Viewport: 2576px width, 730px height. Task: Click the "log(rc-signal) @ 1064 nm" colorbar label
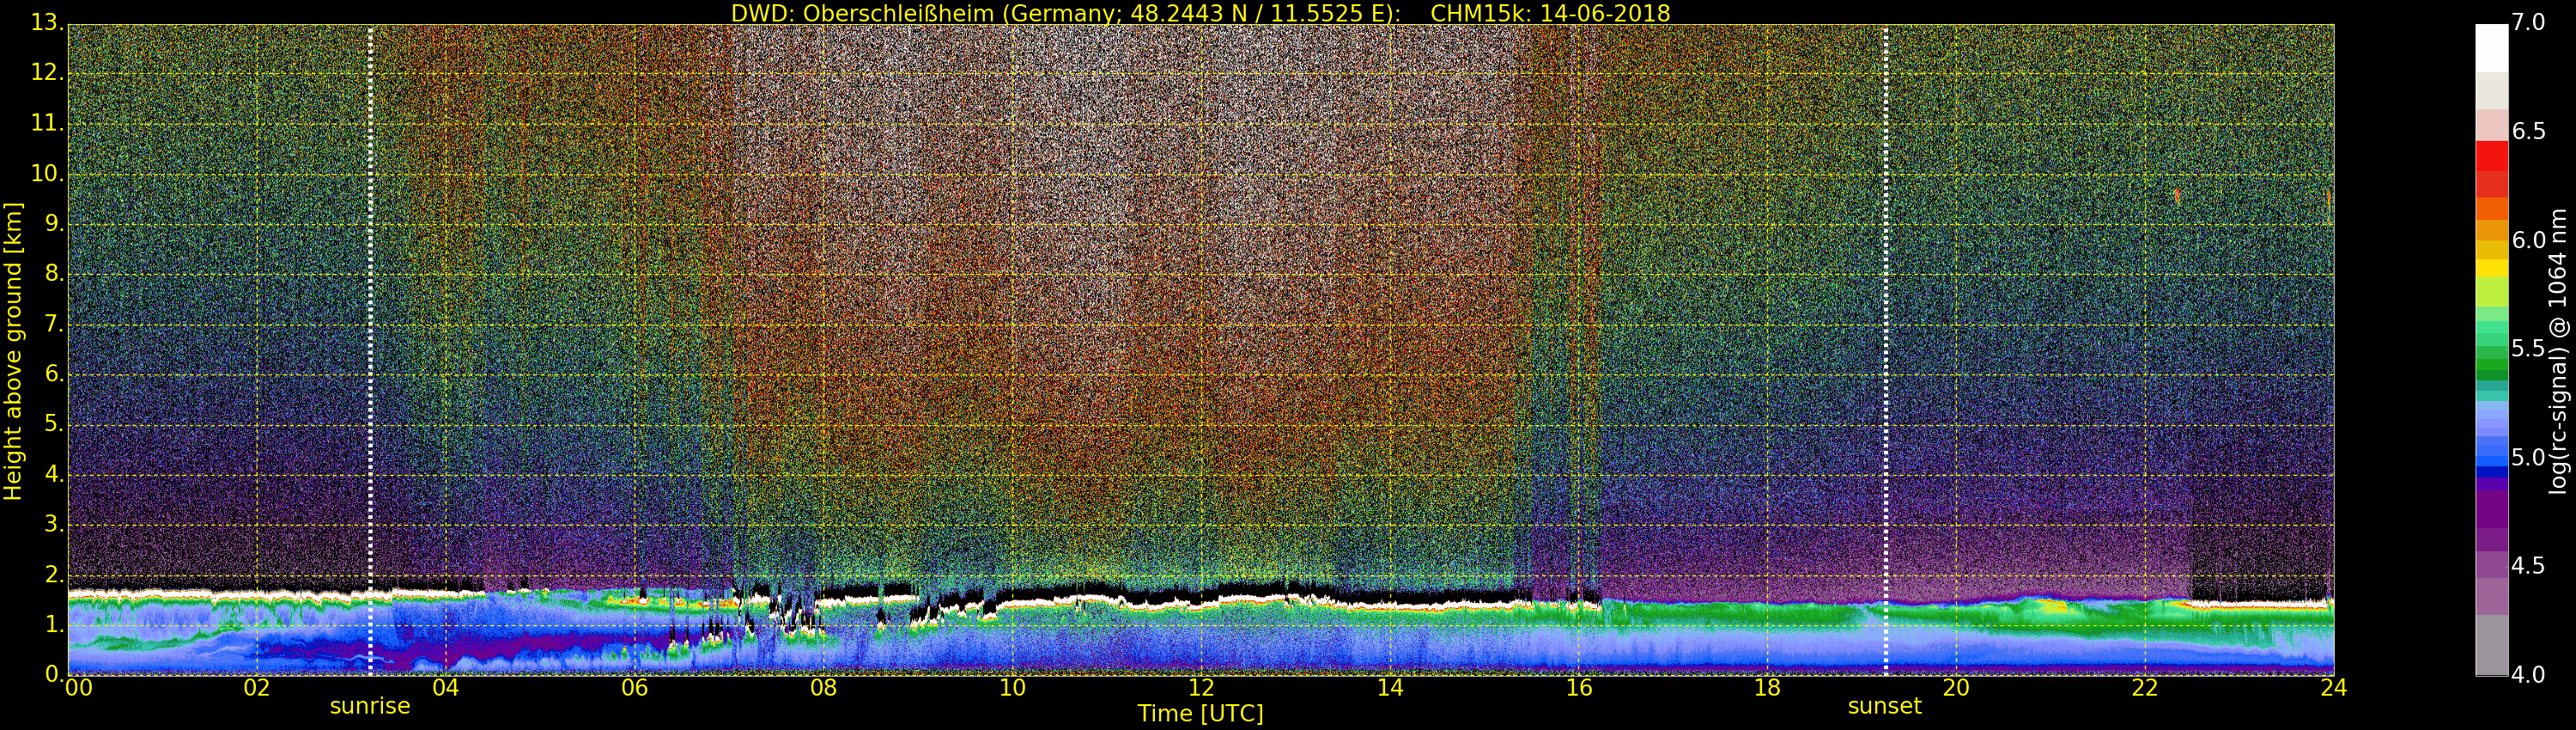[2559, 351]
